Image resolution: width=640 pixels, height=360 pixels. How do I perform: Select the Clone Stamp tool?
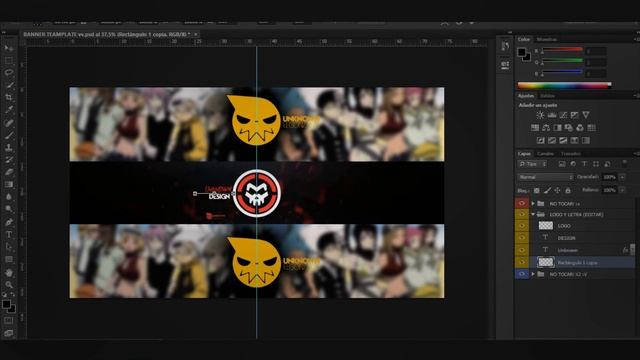[x=9, y=147]
